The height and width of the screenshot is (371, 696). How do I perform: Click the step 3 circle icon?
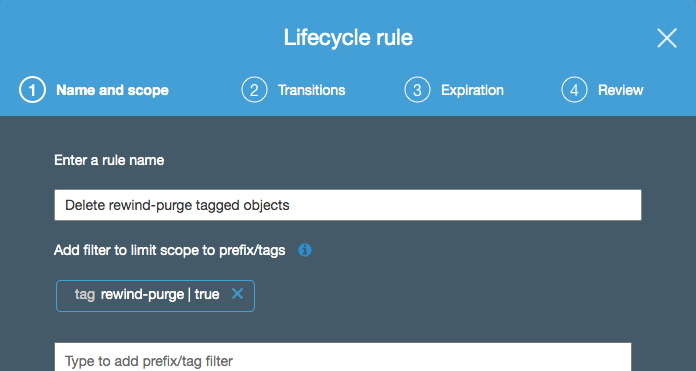coord(417,90)
